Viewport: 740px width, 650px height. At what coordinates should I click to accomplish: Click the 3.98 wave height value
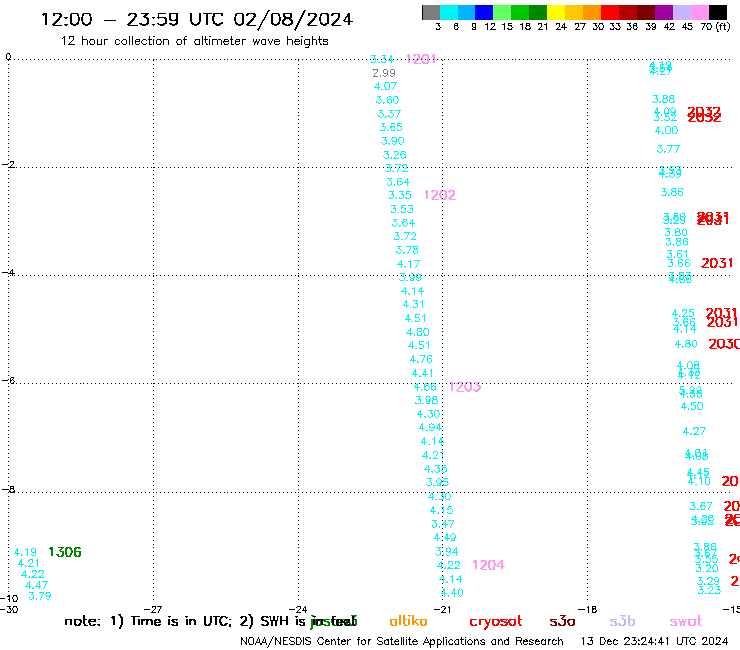(x=426, y=400)
